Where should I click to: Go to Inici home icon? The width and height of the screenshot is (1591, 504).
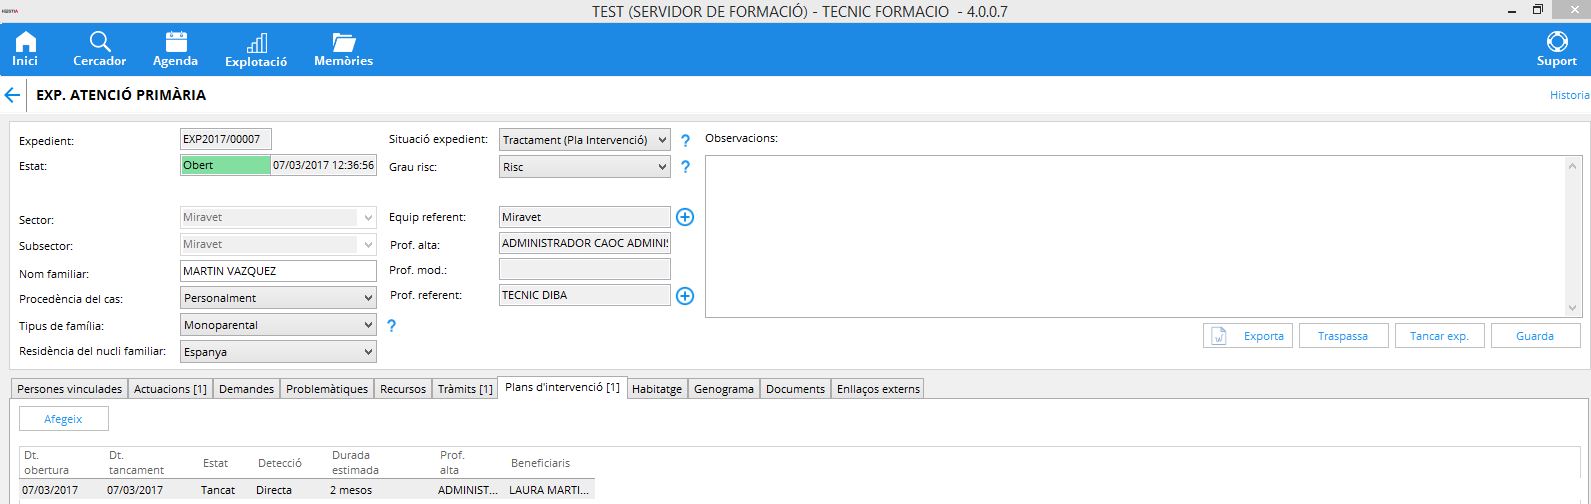25,49
